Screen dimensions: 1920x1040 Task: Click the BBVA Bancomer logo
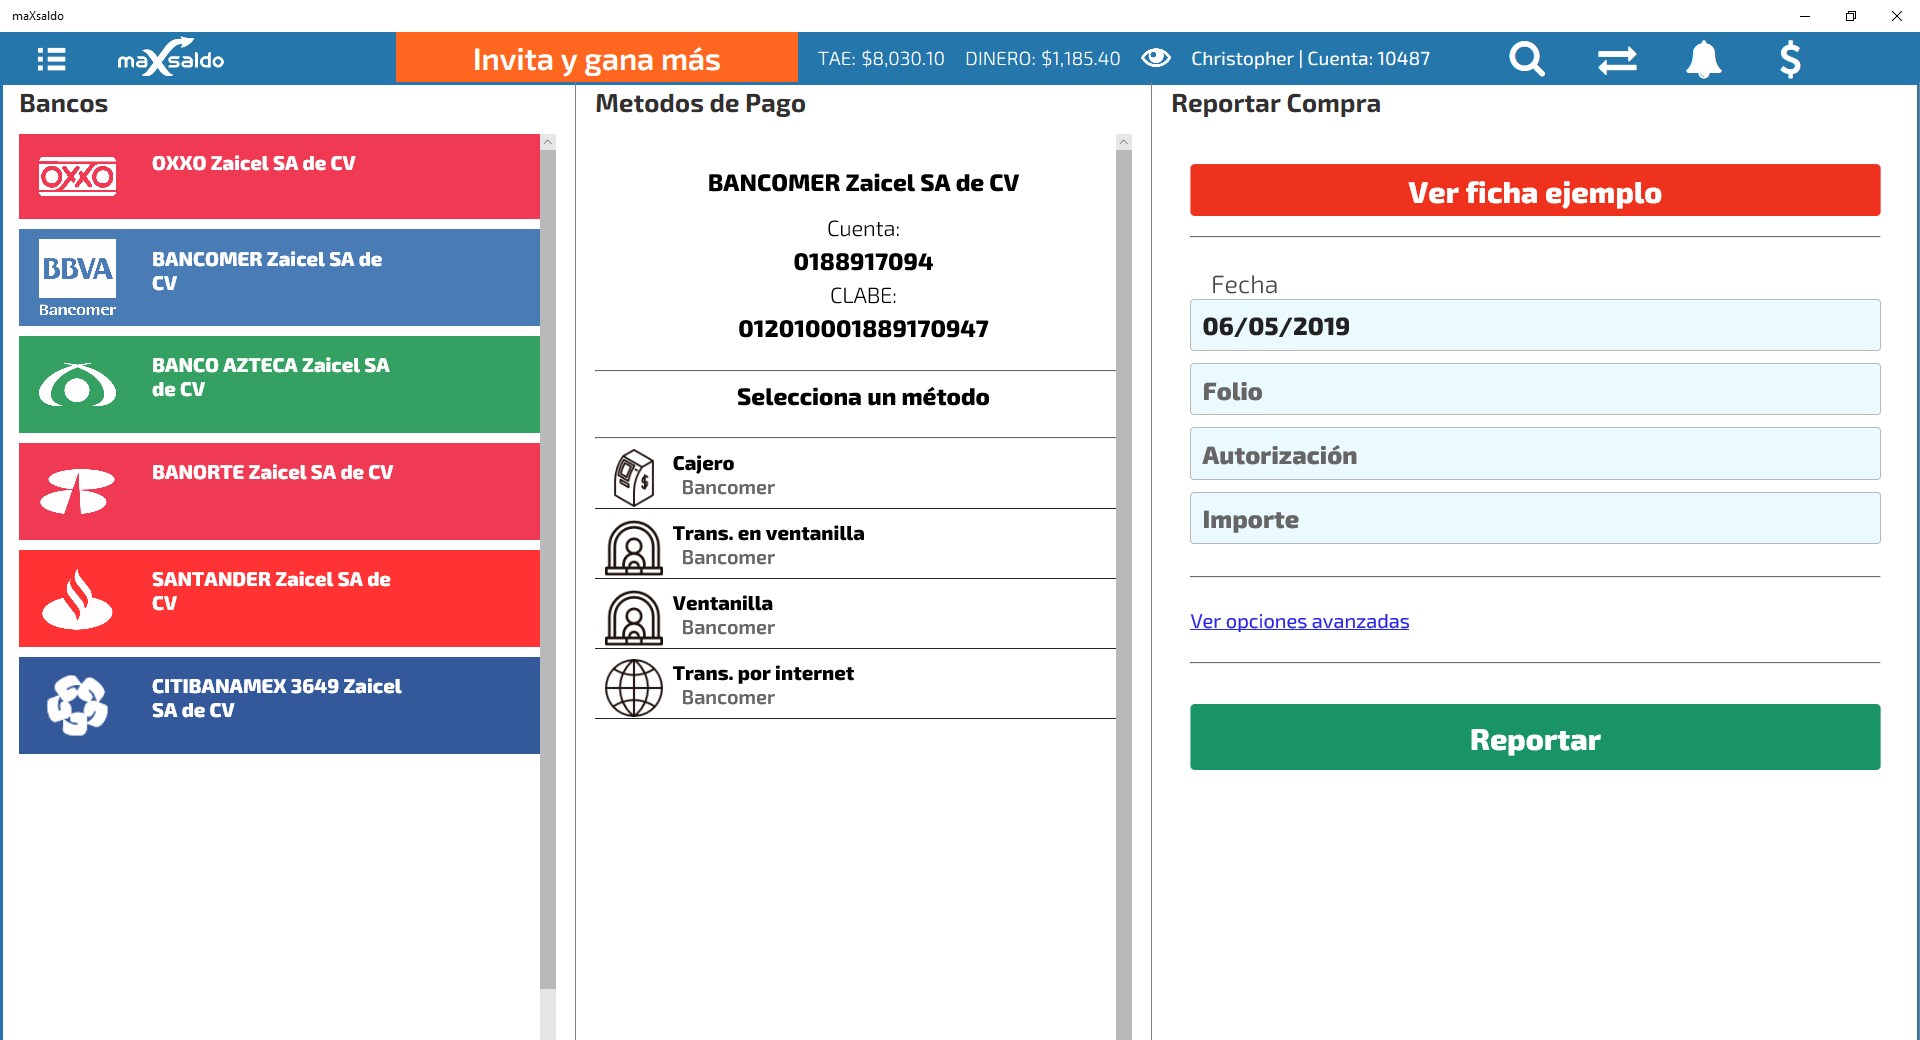pyautogui.click(x=77, y=278)
